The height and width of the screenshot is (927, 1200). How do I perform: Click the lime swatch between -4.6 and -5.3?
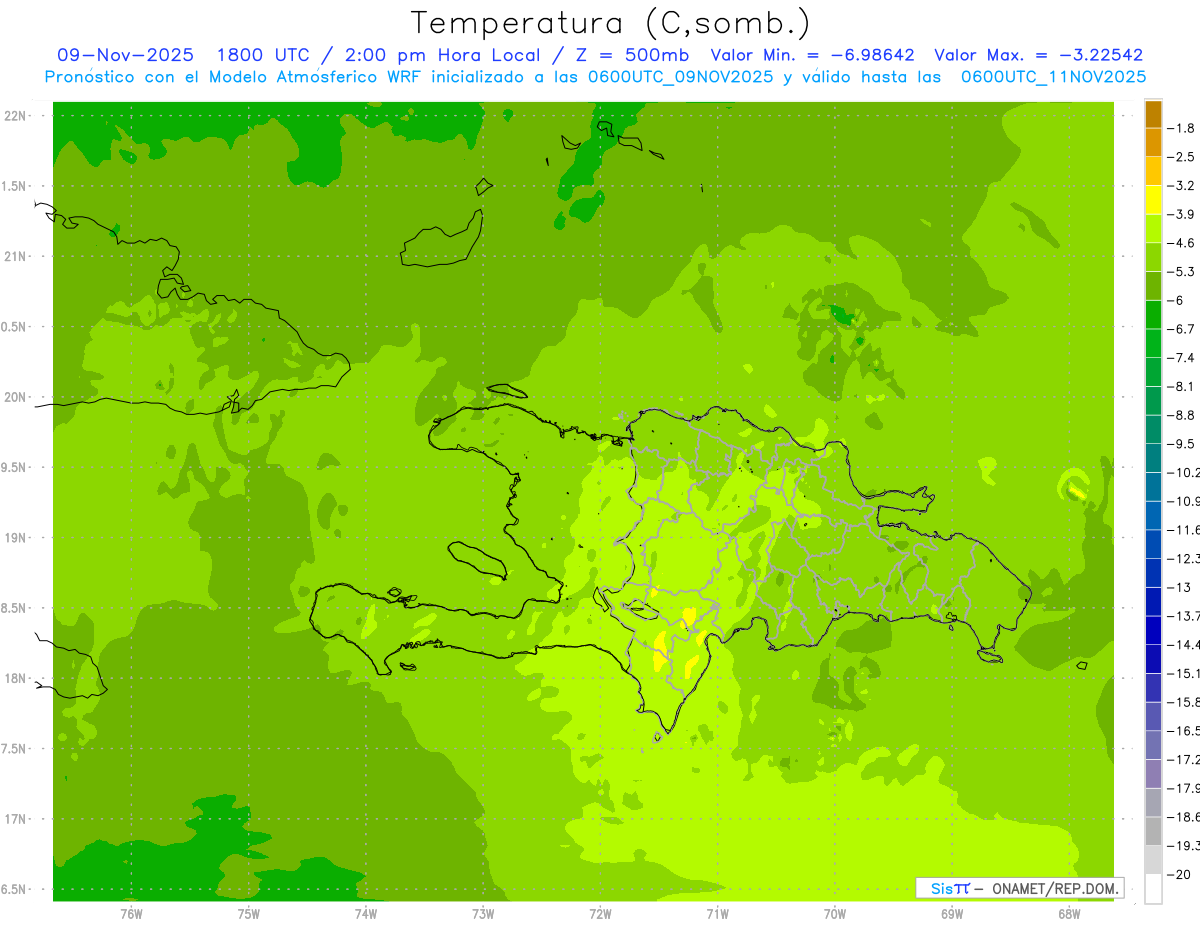pyautogui.click(x=1153, y=258)
